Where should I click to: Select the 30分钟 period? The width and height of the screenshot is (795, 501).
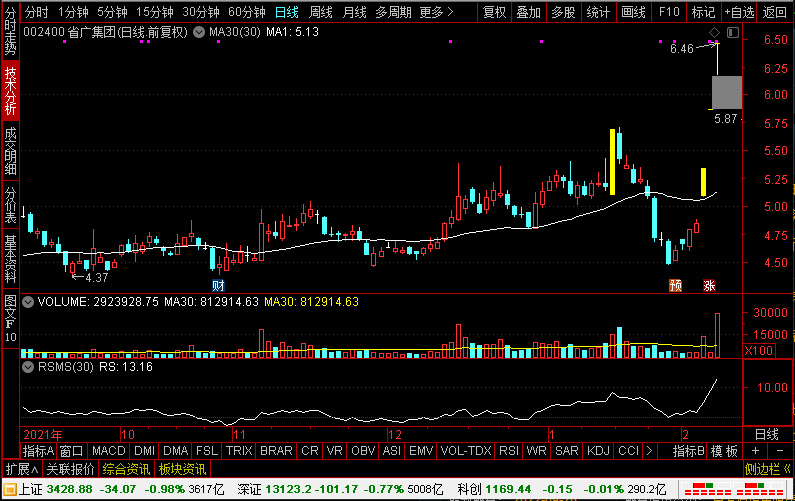(201, 12)
